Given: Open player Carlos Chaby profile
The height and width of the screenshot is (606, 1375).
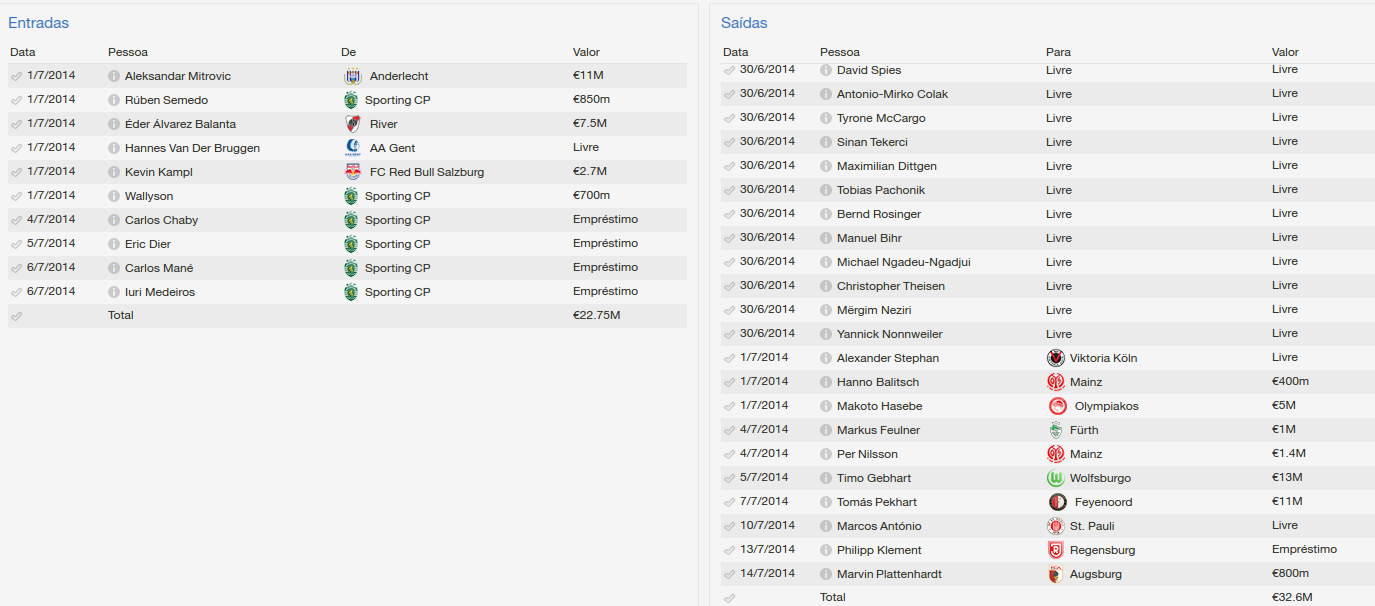Looking at the screenshot, I should tap(161, 220).
